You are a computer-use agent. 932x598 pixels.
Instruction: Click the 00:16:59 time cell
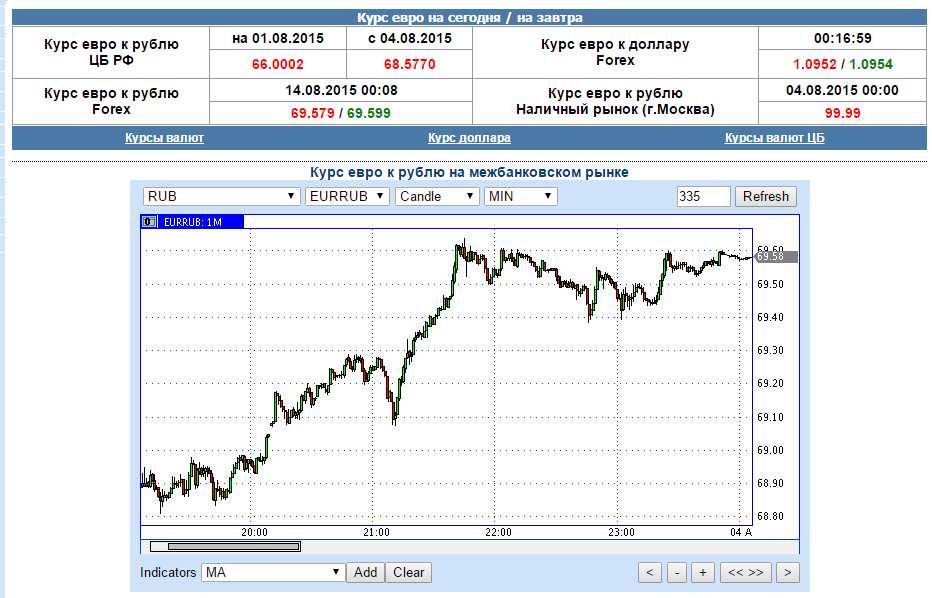842,39
